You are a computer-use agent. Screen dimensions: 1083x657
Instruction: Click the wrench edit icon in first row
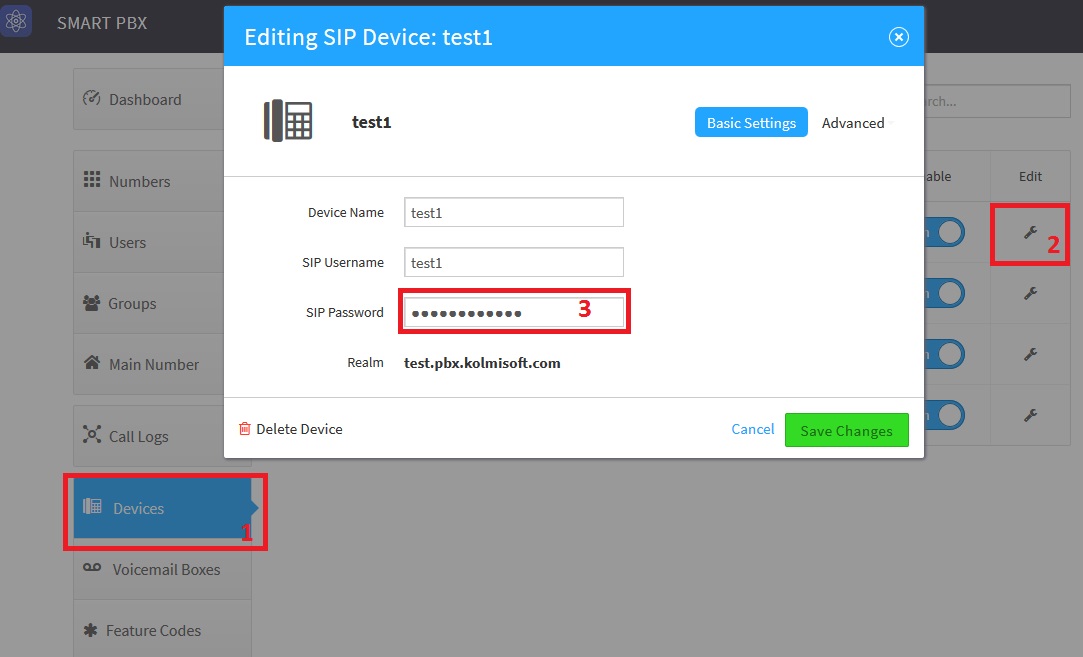coord(1030,233)
